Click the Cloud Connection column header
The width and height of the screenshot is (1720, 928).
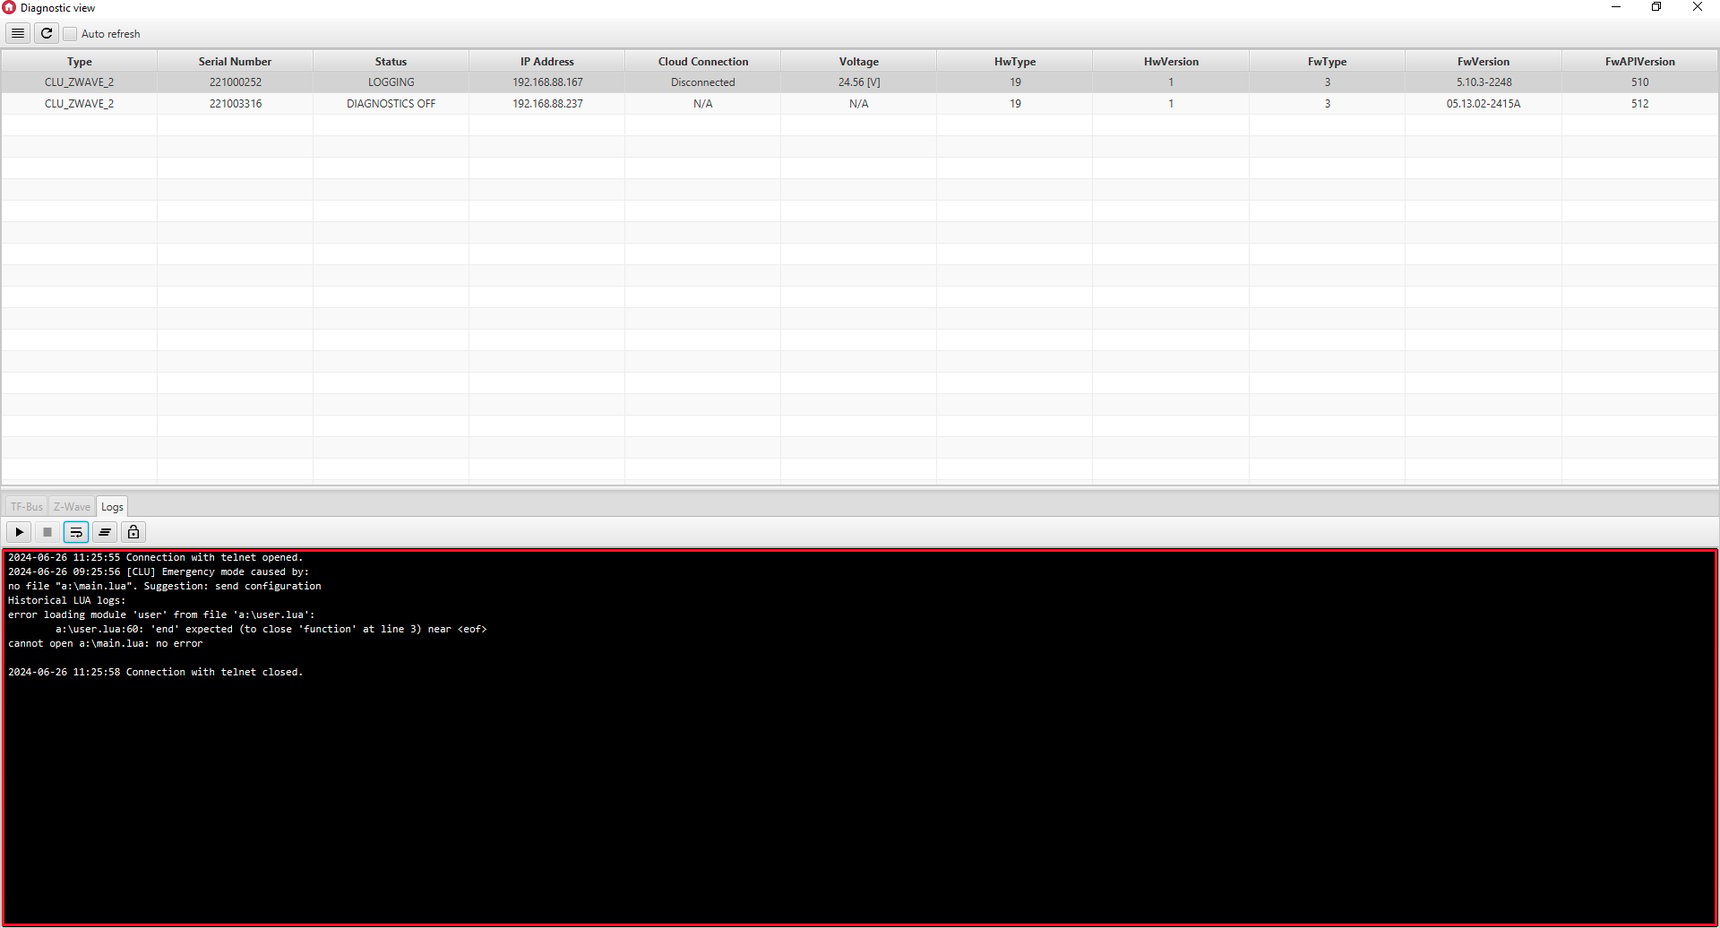pos(703,61)
